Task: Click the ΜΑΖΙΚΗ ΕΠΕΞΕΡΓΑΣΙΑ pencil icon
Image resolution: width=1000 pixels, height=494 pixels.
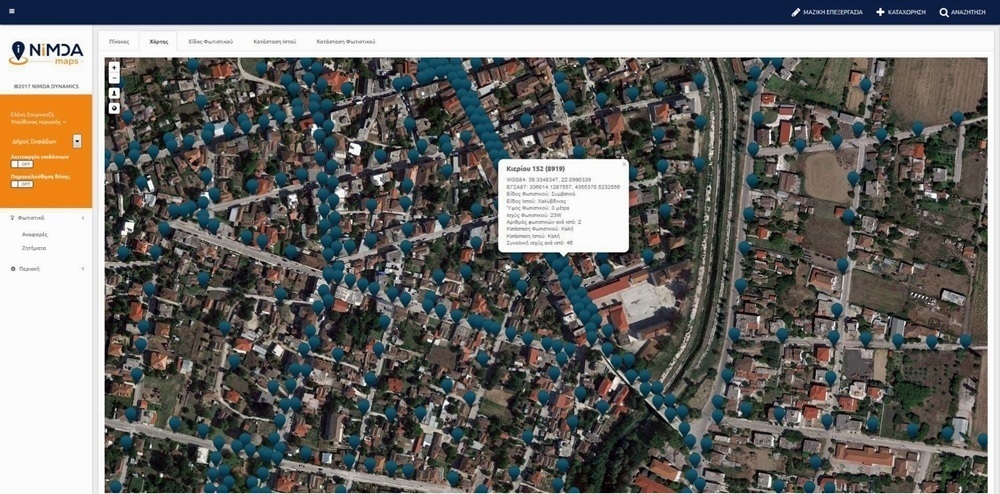Action: (x=795, y=12)
